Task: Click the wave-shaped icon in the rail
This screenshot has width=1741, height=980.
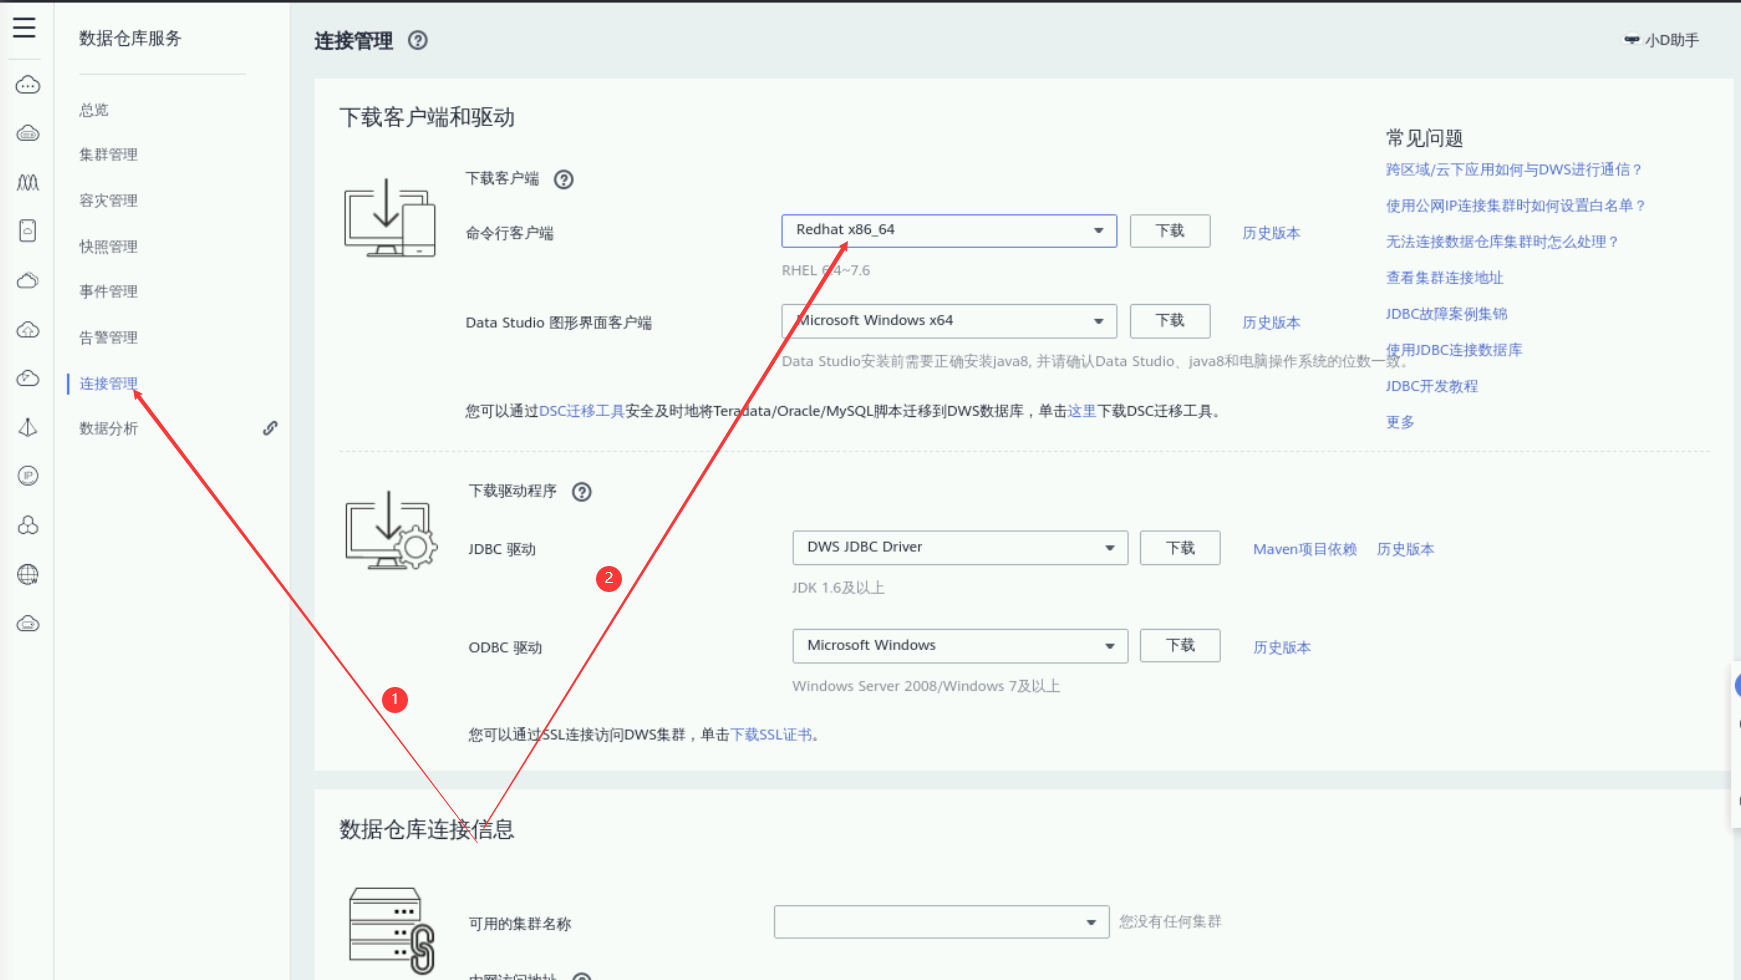Action: [28, 182]
